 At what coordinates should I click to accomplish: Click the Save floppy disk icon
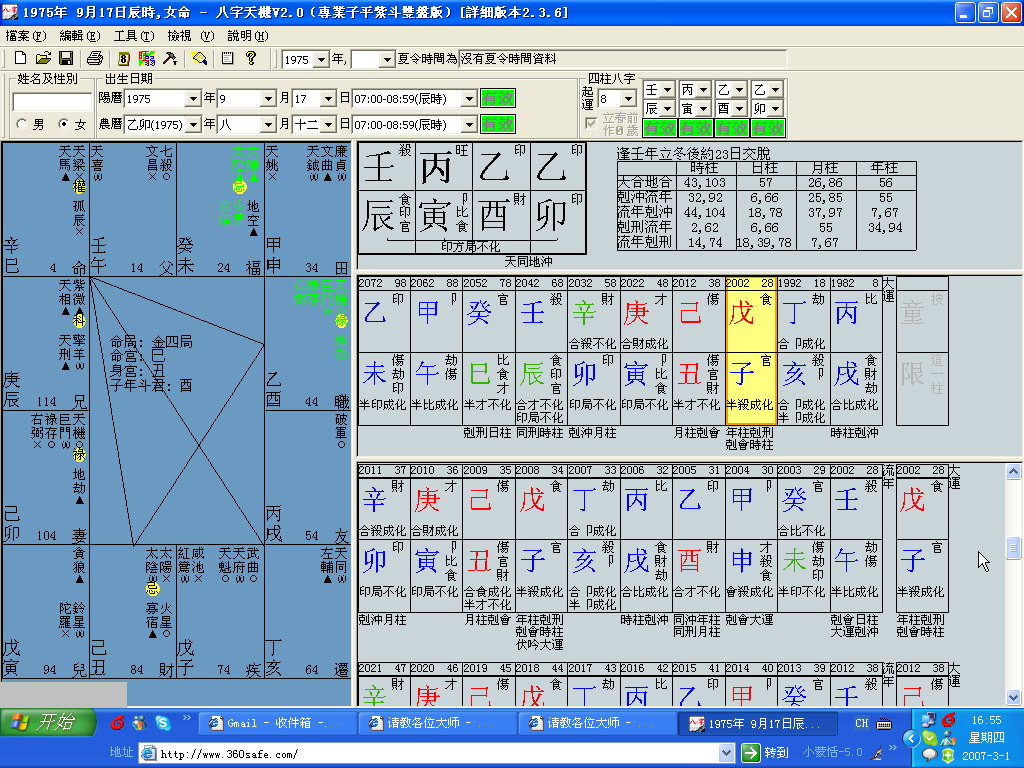(x=65, y=58)
